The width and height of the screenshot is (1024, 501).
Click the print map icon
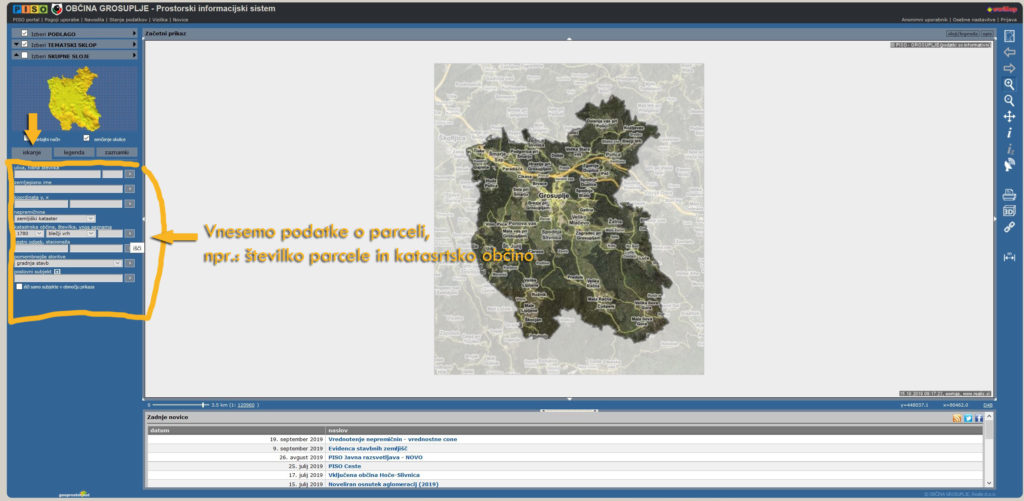(1009, 194)
